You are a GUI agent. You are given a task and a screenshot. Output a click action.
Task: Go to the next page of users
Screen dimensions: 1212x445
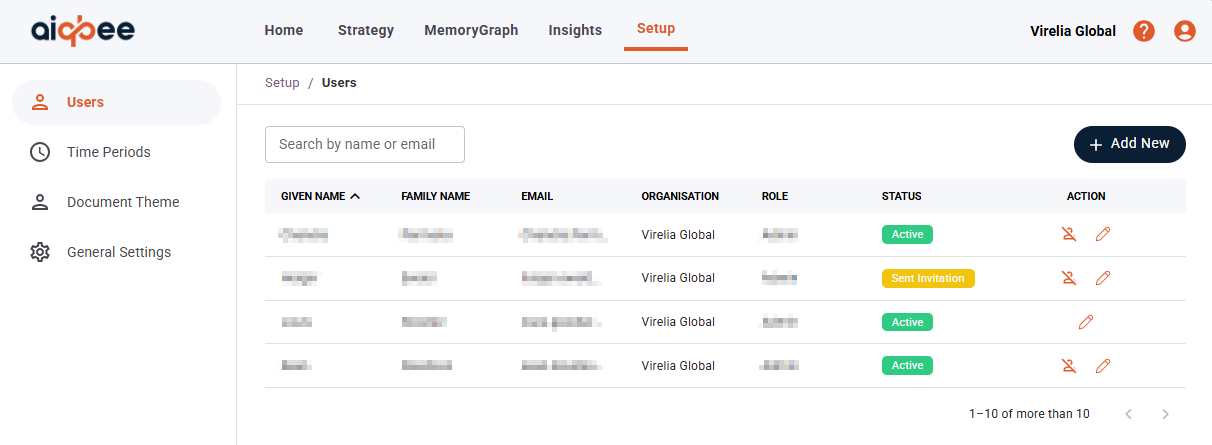click(x=1165, y=413)
